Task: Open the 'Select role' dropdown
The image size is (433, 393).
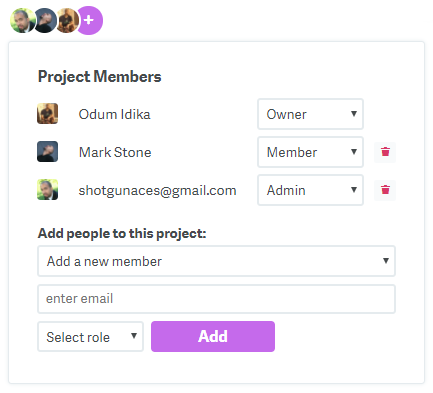Action: click(90, 337)
